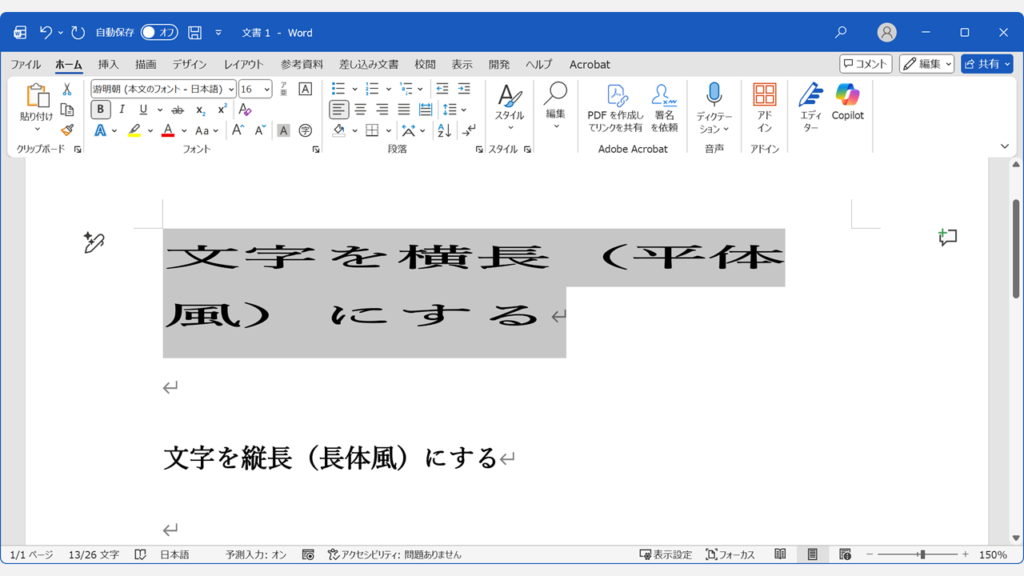Switch to the 挿入 ribbon tab

point(107,64)
